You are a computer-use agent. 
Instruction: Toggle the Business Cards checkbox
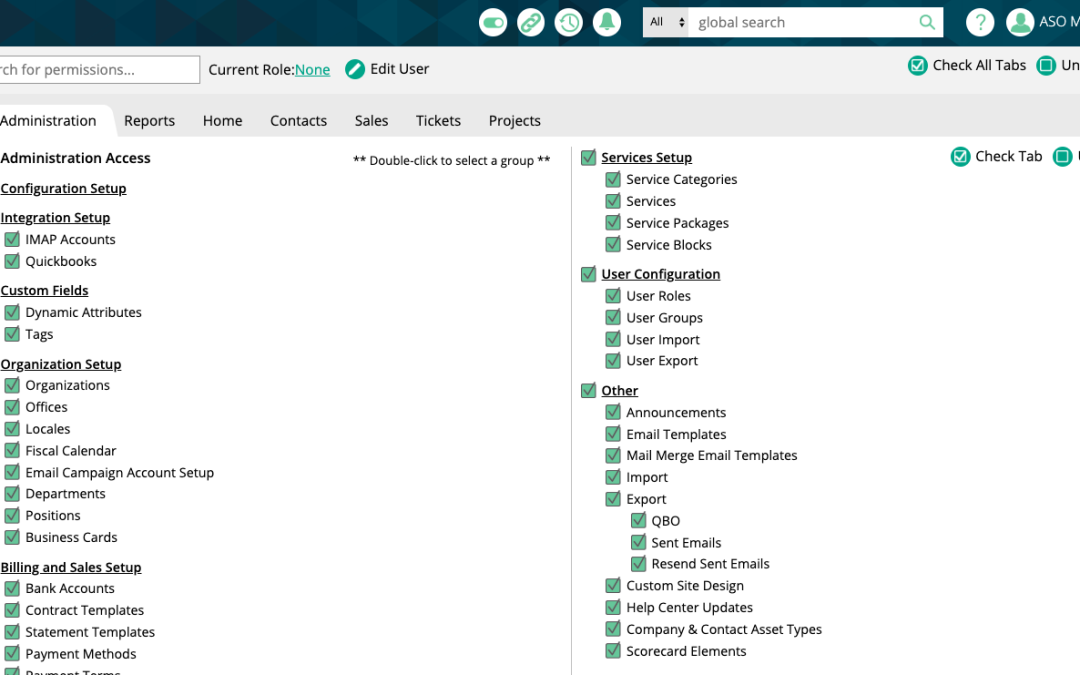(x=12, y=537)
